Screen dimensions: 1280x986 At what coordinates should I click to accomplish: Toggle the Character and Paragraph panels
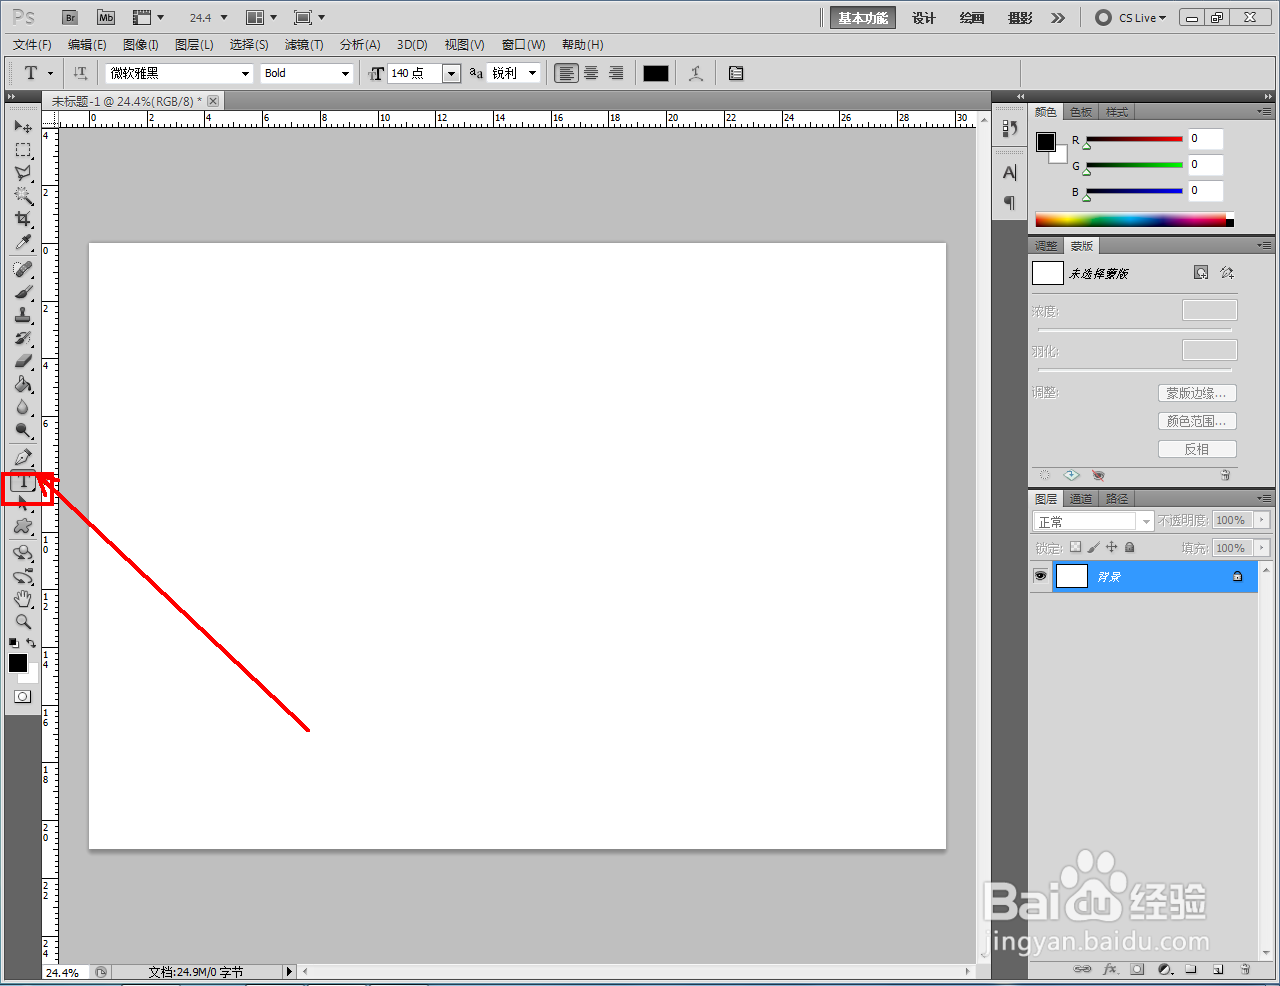[736, 73]
